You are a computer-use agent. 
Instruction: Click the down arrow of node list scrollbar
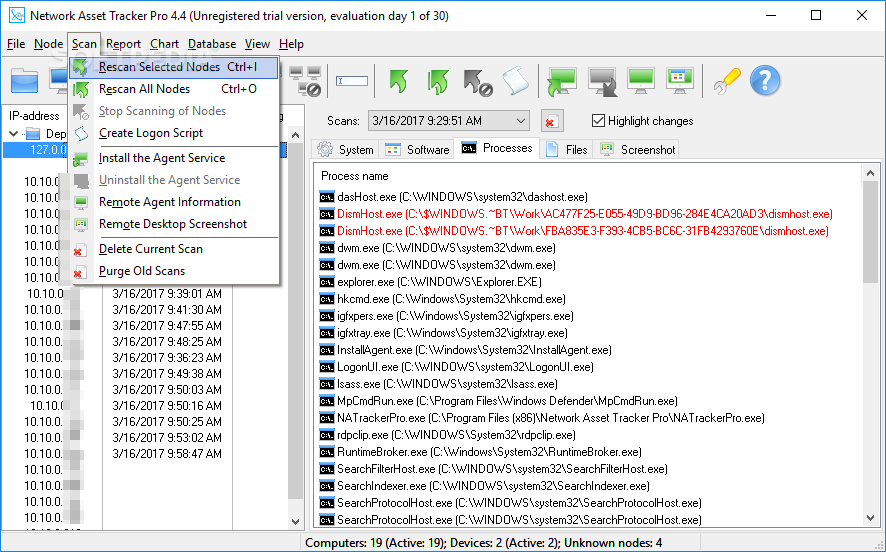point(296,521)
